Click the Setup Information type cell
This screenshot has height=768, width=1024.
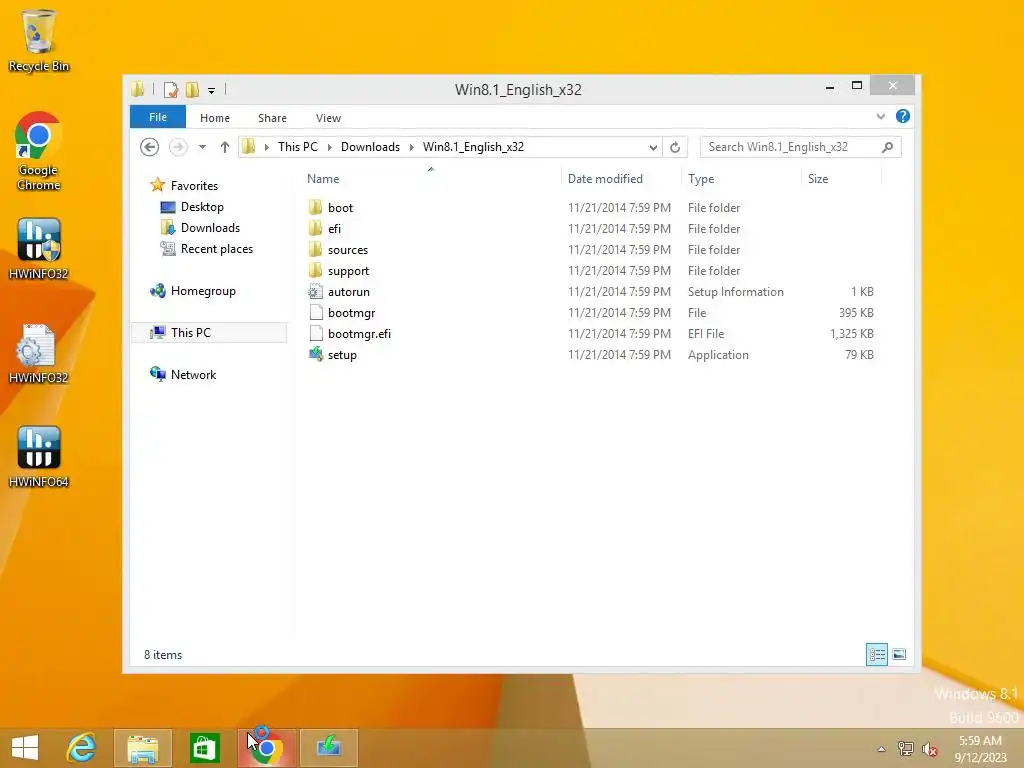pos(735,292)
